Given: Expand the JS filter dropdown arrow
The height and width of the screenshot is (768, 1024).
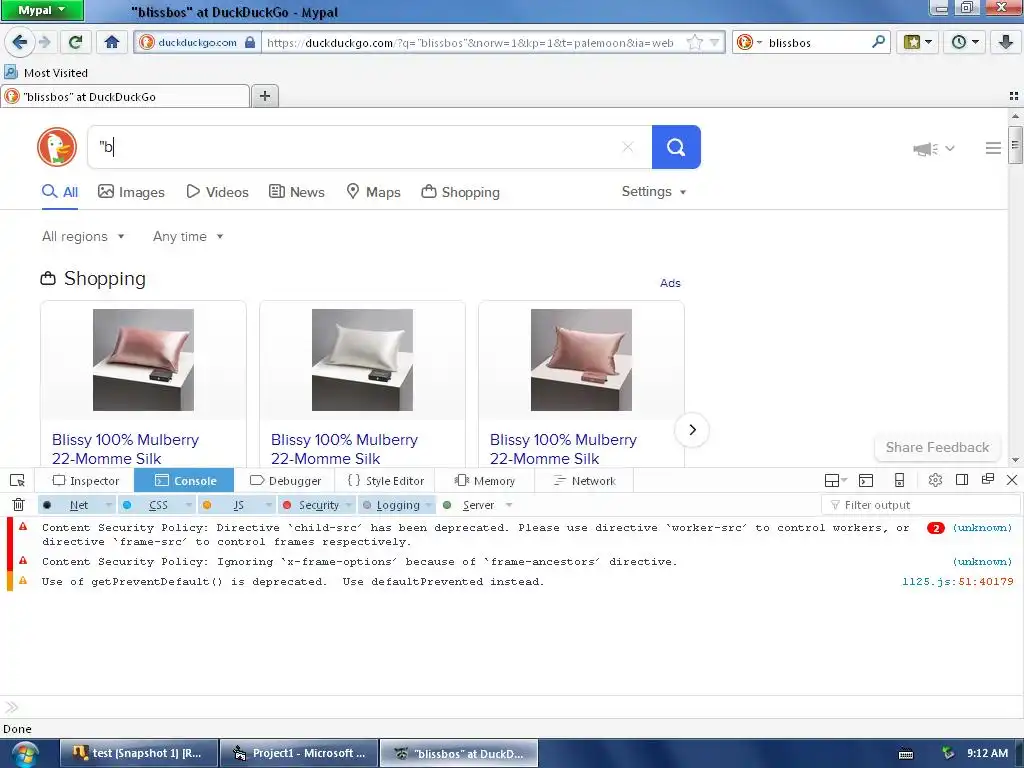Looking at the screenshot, I should point(268,505).
